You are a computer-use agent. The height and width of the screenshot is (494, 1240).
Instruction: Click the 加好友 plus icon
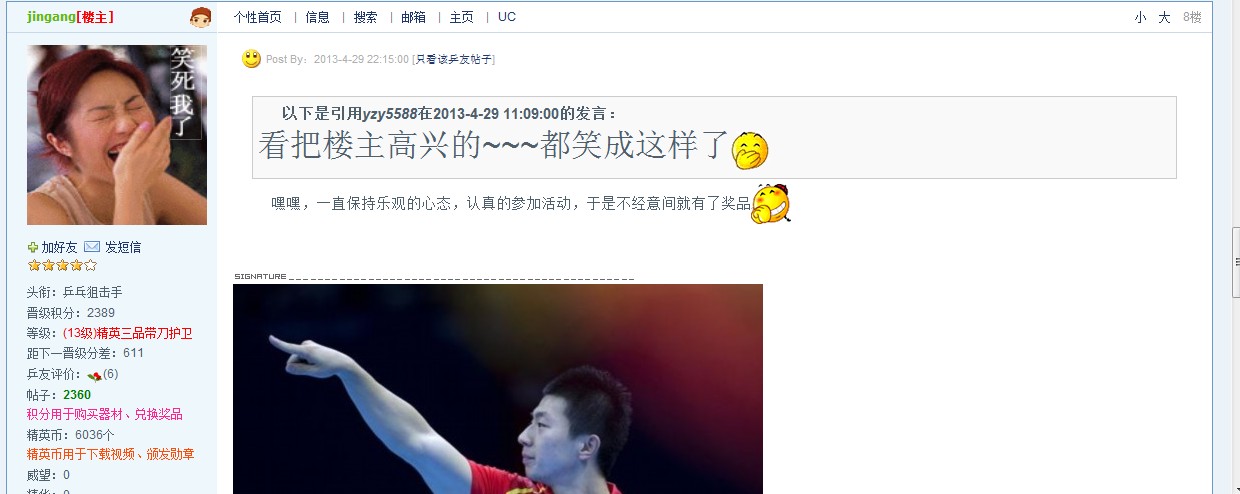coord(33,247)
